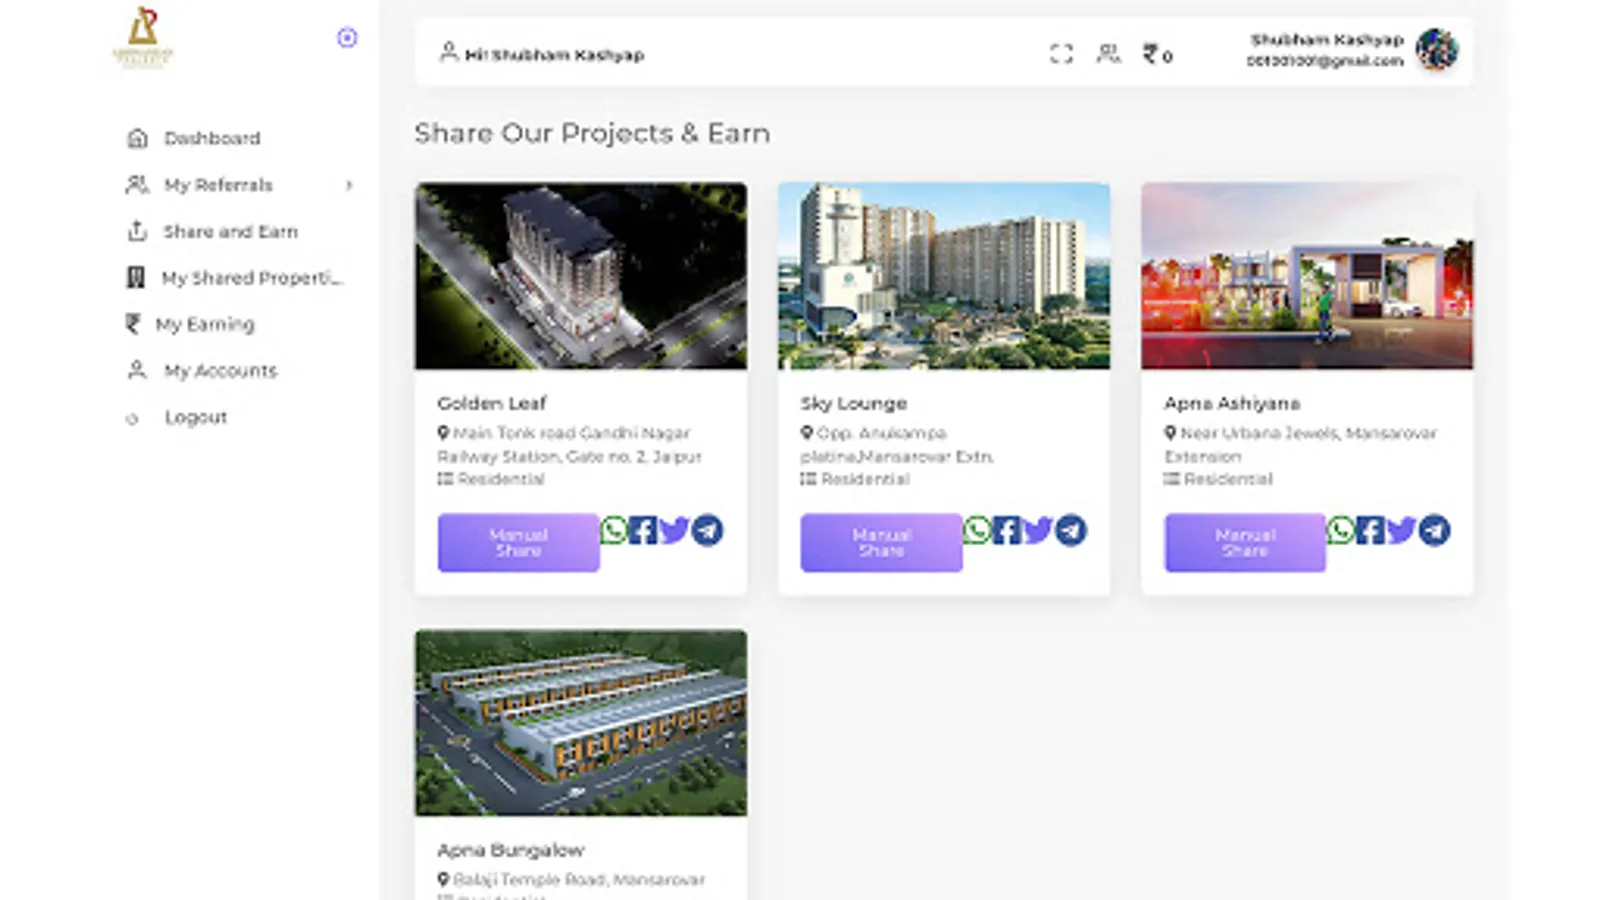Open the Apna Ashiyana property image
Image resolution: width=1600 pixels, height=900 pixels.
[x=1307, y=276]
